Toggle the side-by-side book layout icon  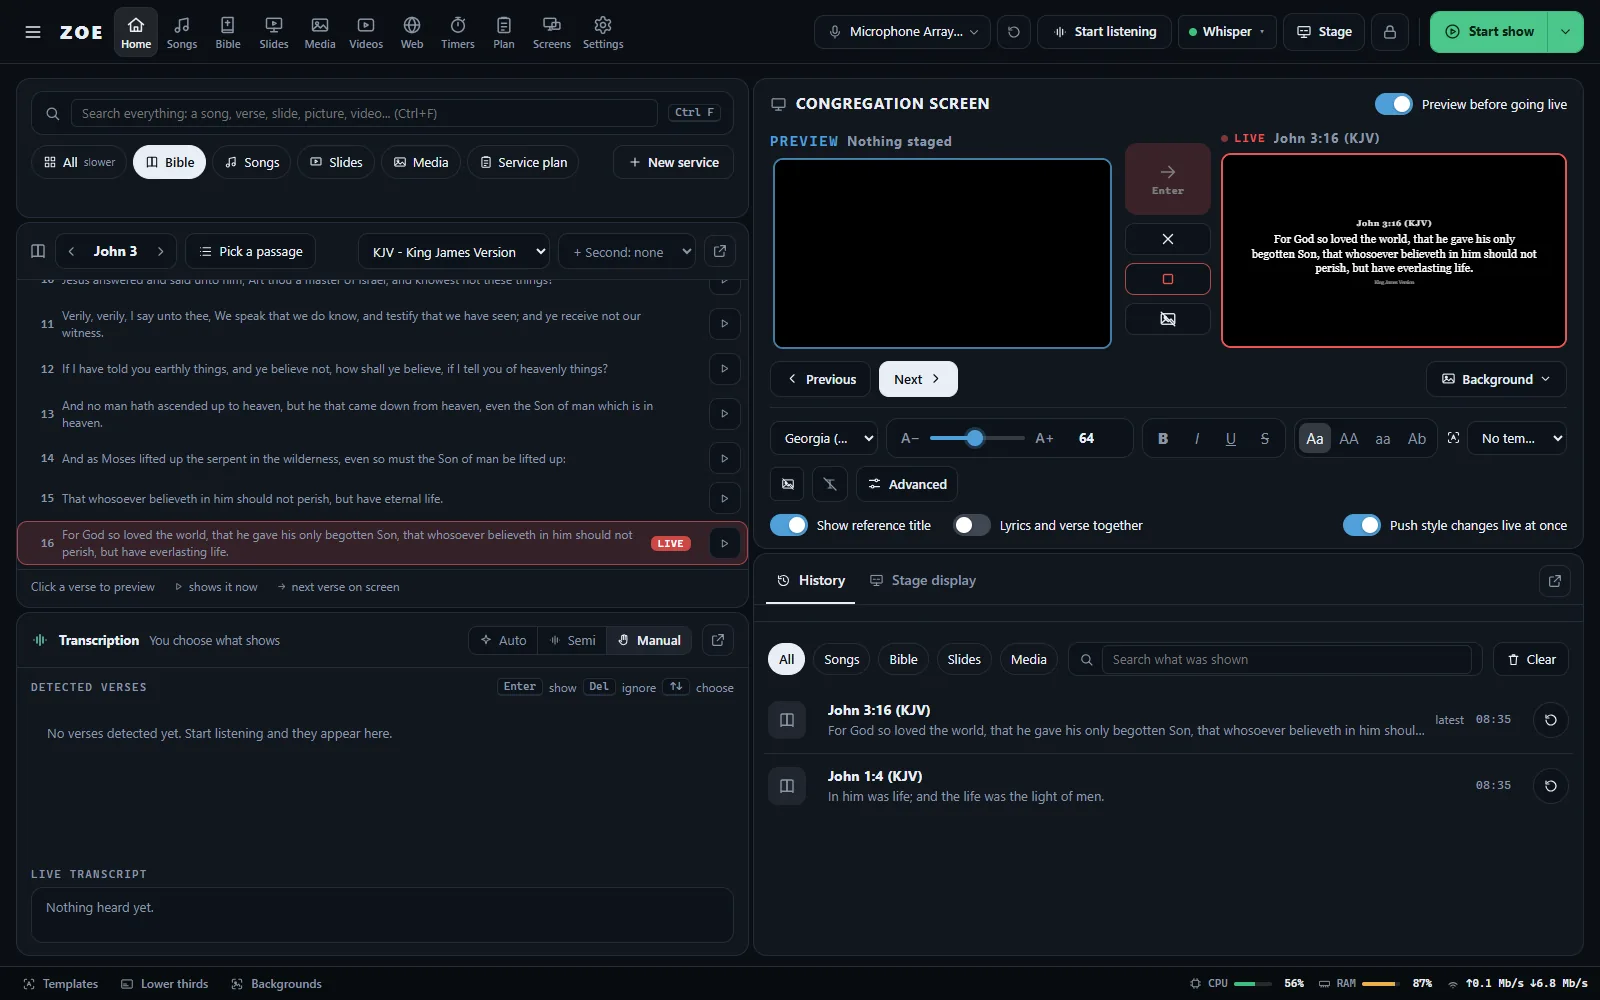coord(38,251)
